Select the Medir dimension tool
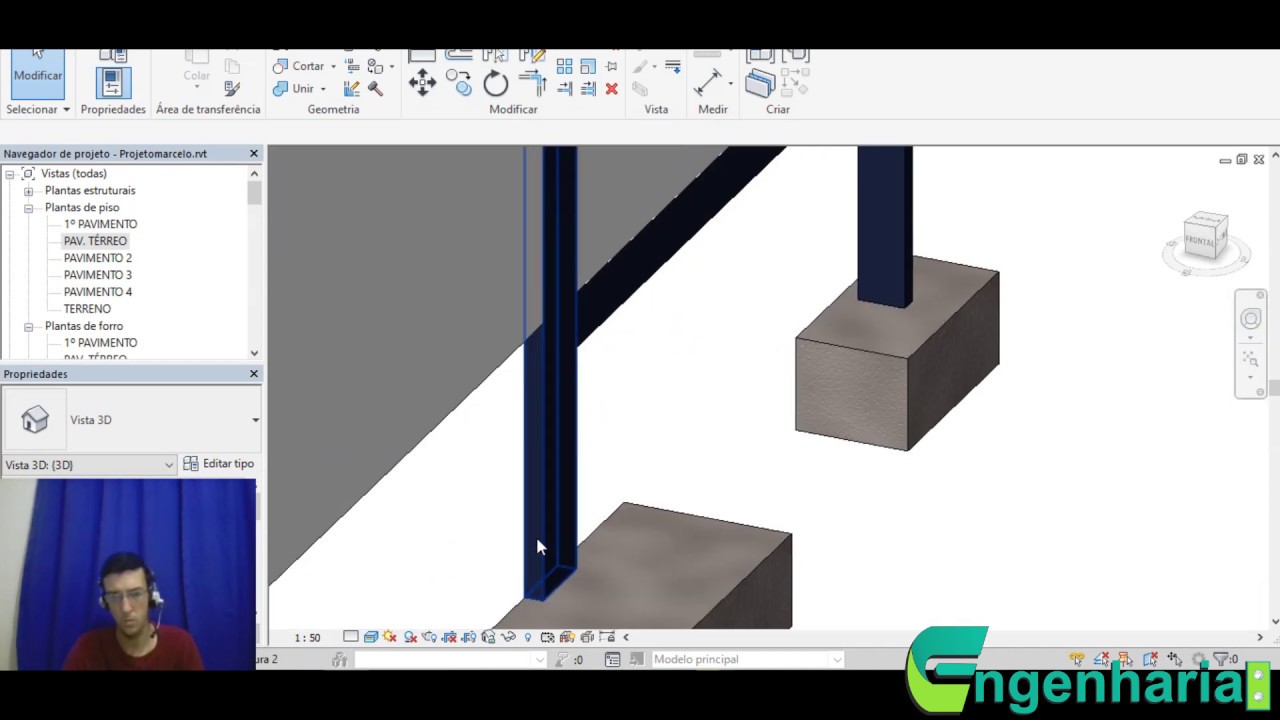 click(708, 83)
